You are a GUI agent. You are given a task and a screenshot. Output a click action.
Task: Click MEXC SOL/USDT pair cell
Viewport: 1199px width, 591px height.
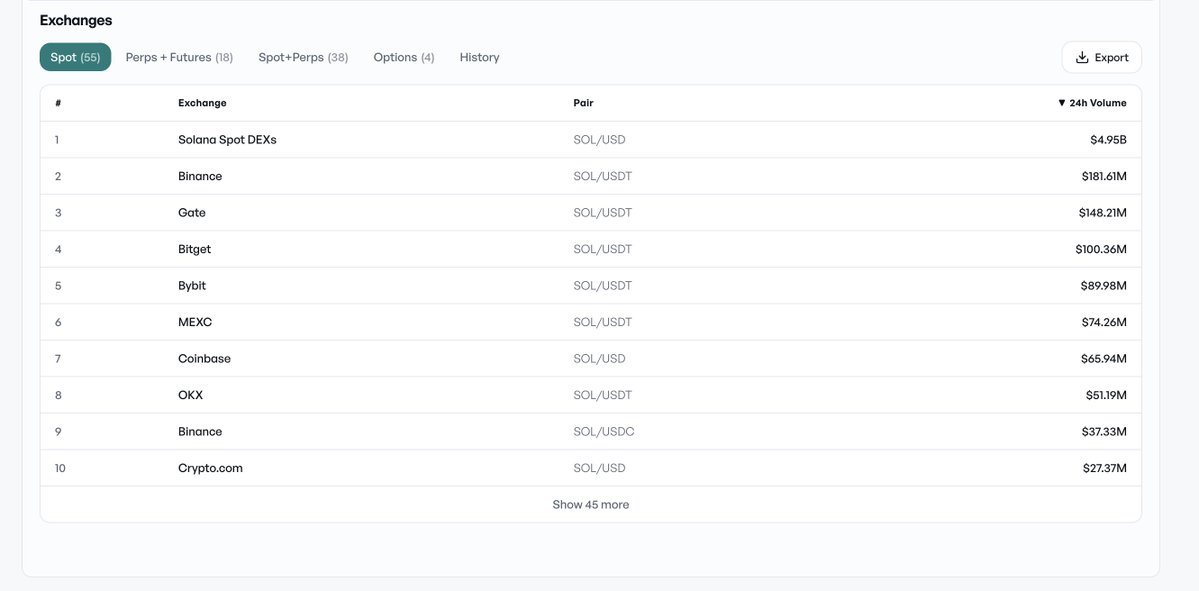coord(603,322)
